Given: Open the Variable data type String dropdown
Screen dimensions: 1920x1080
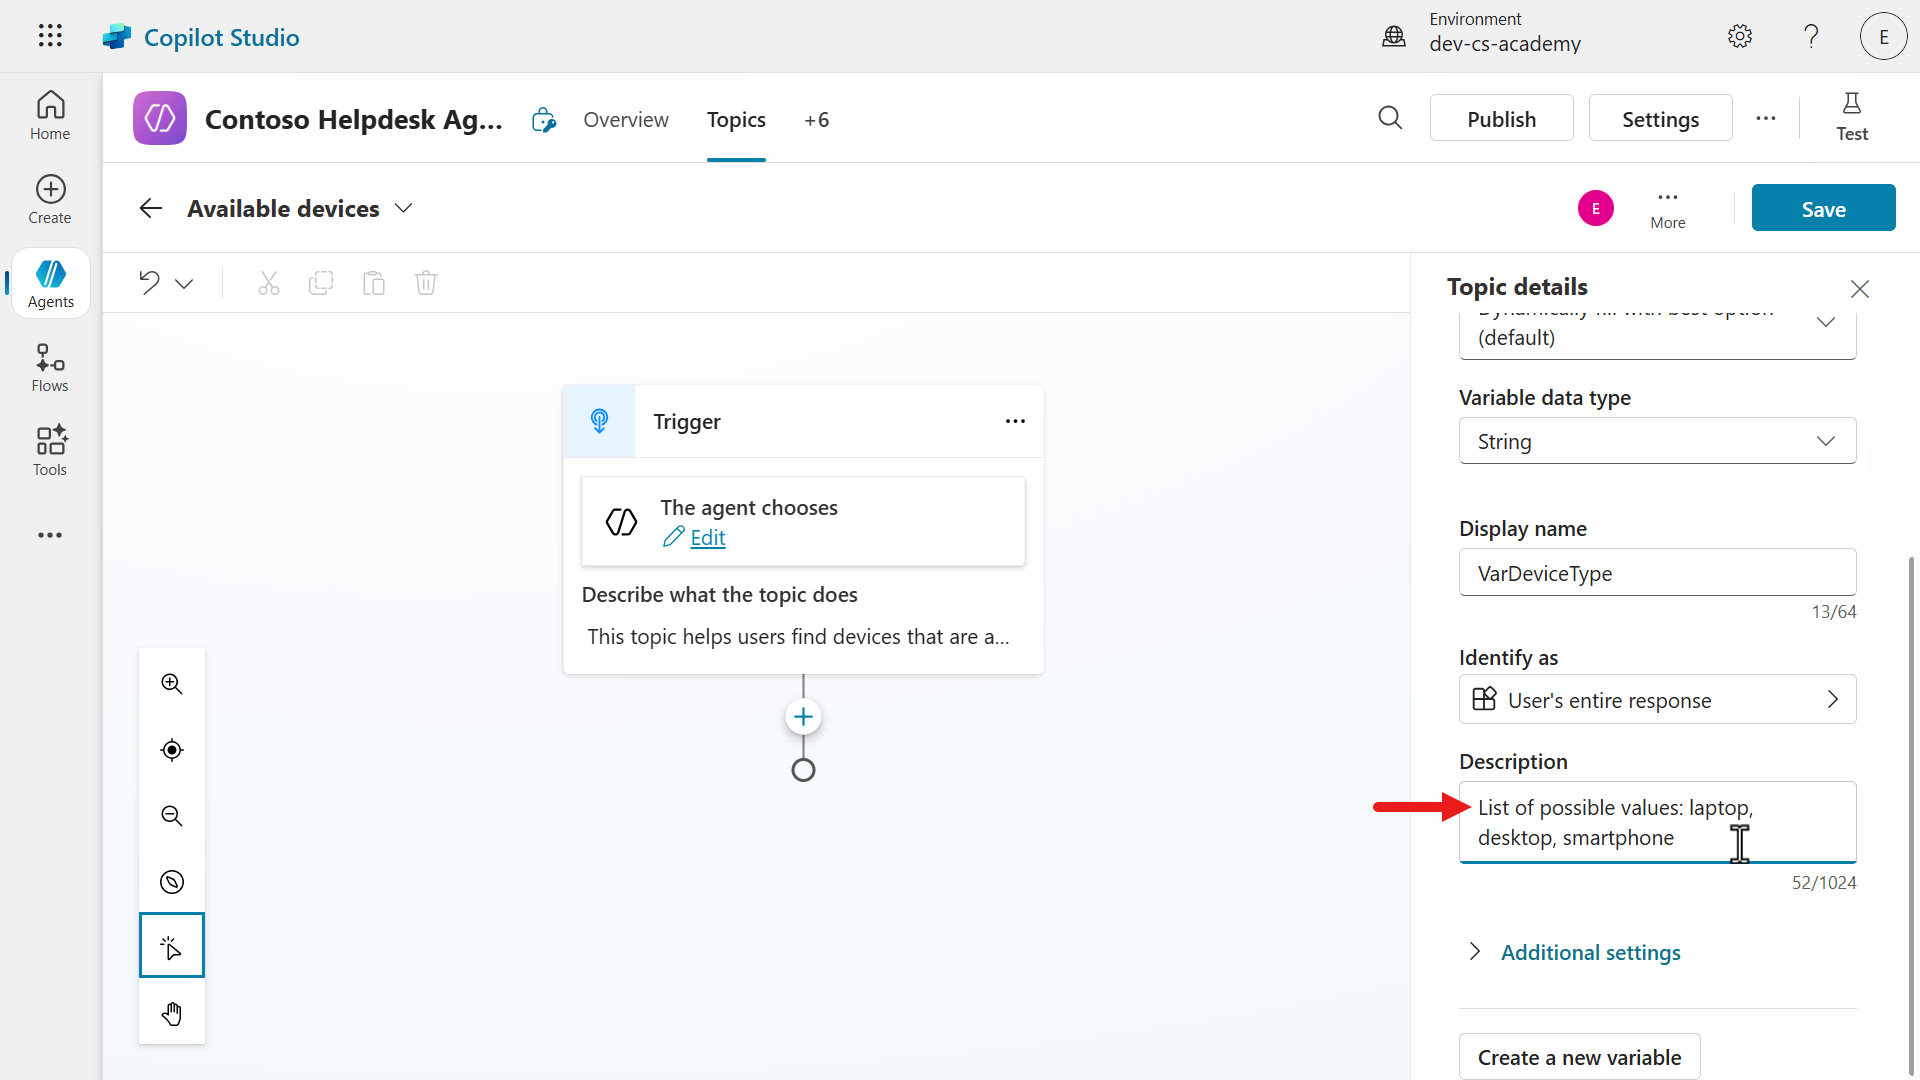Looking at the screenshot, I should pos(1657,441).
